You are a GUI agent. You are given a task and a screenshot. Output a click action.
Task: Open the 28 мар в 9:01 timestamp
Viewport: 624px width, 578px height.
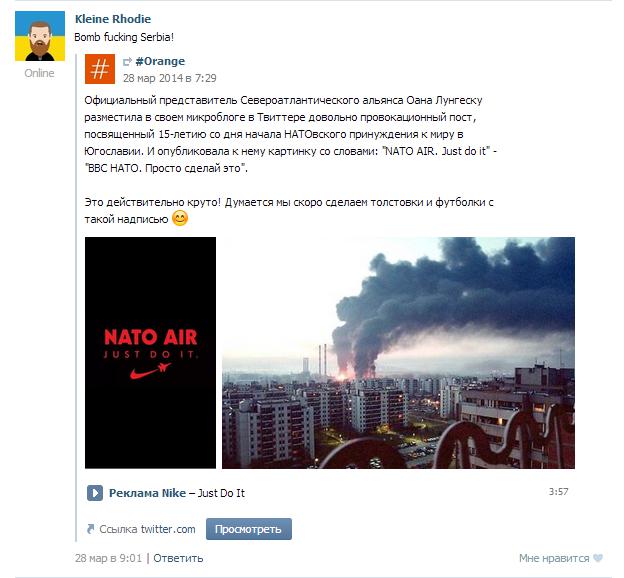[108, 558]
